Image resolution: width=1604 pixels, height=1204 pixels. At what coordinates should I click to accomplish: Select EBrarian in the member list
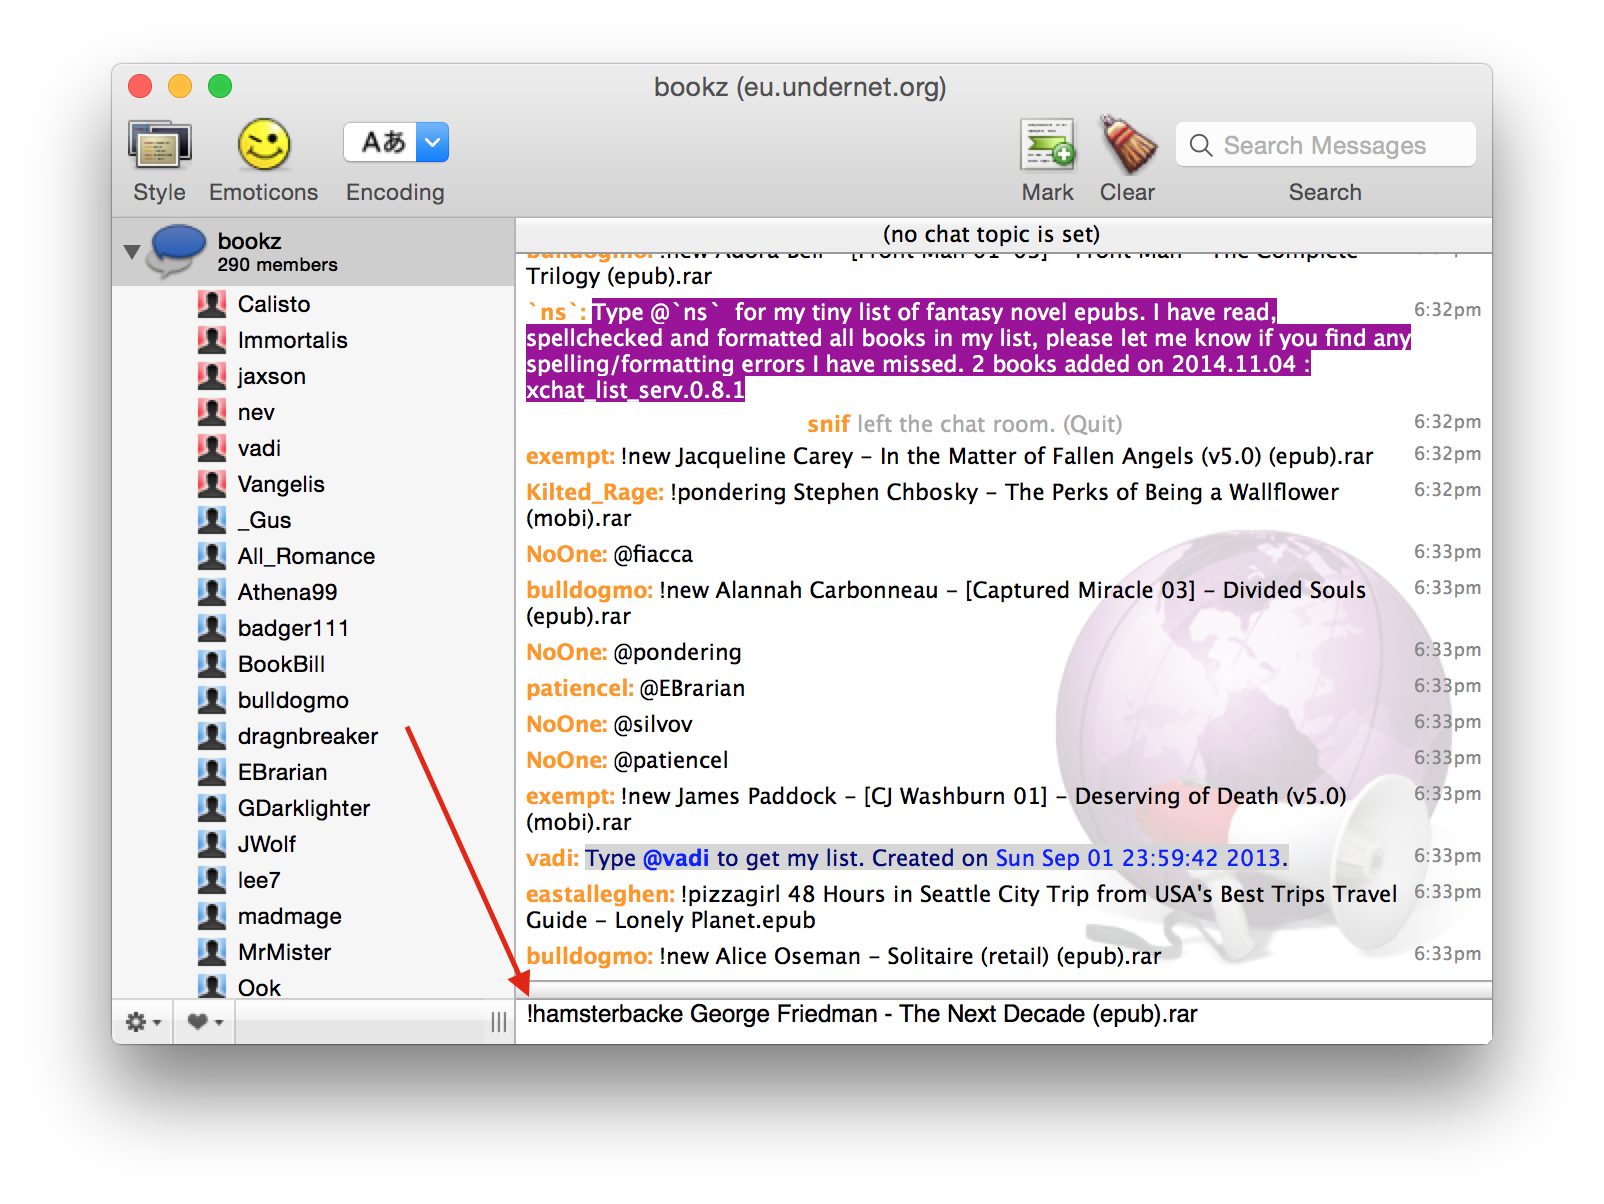(282, 772)
